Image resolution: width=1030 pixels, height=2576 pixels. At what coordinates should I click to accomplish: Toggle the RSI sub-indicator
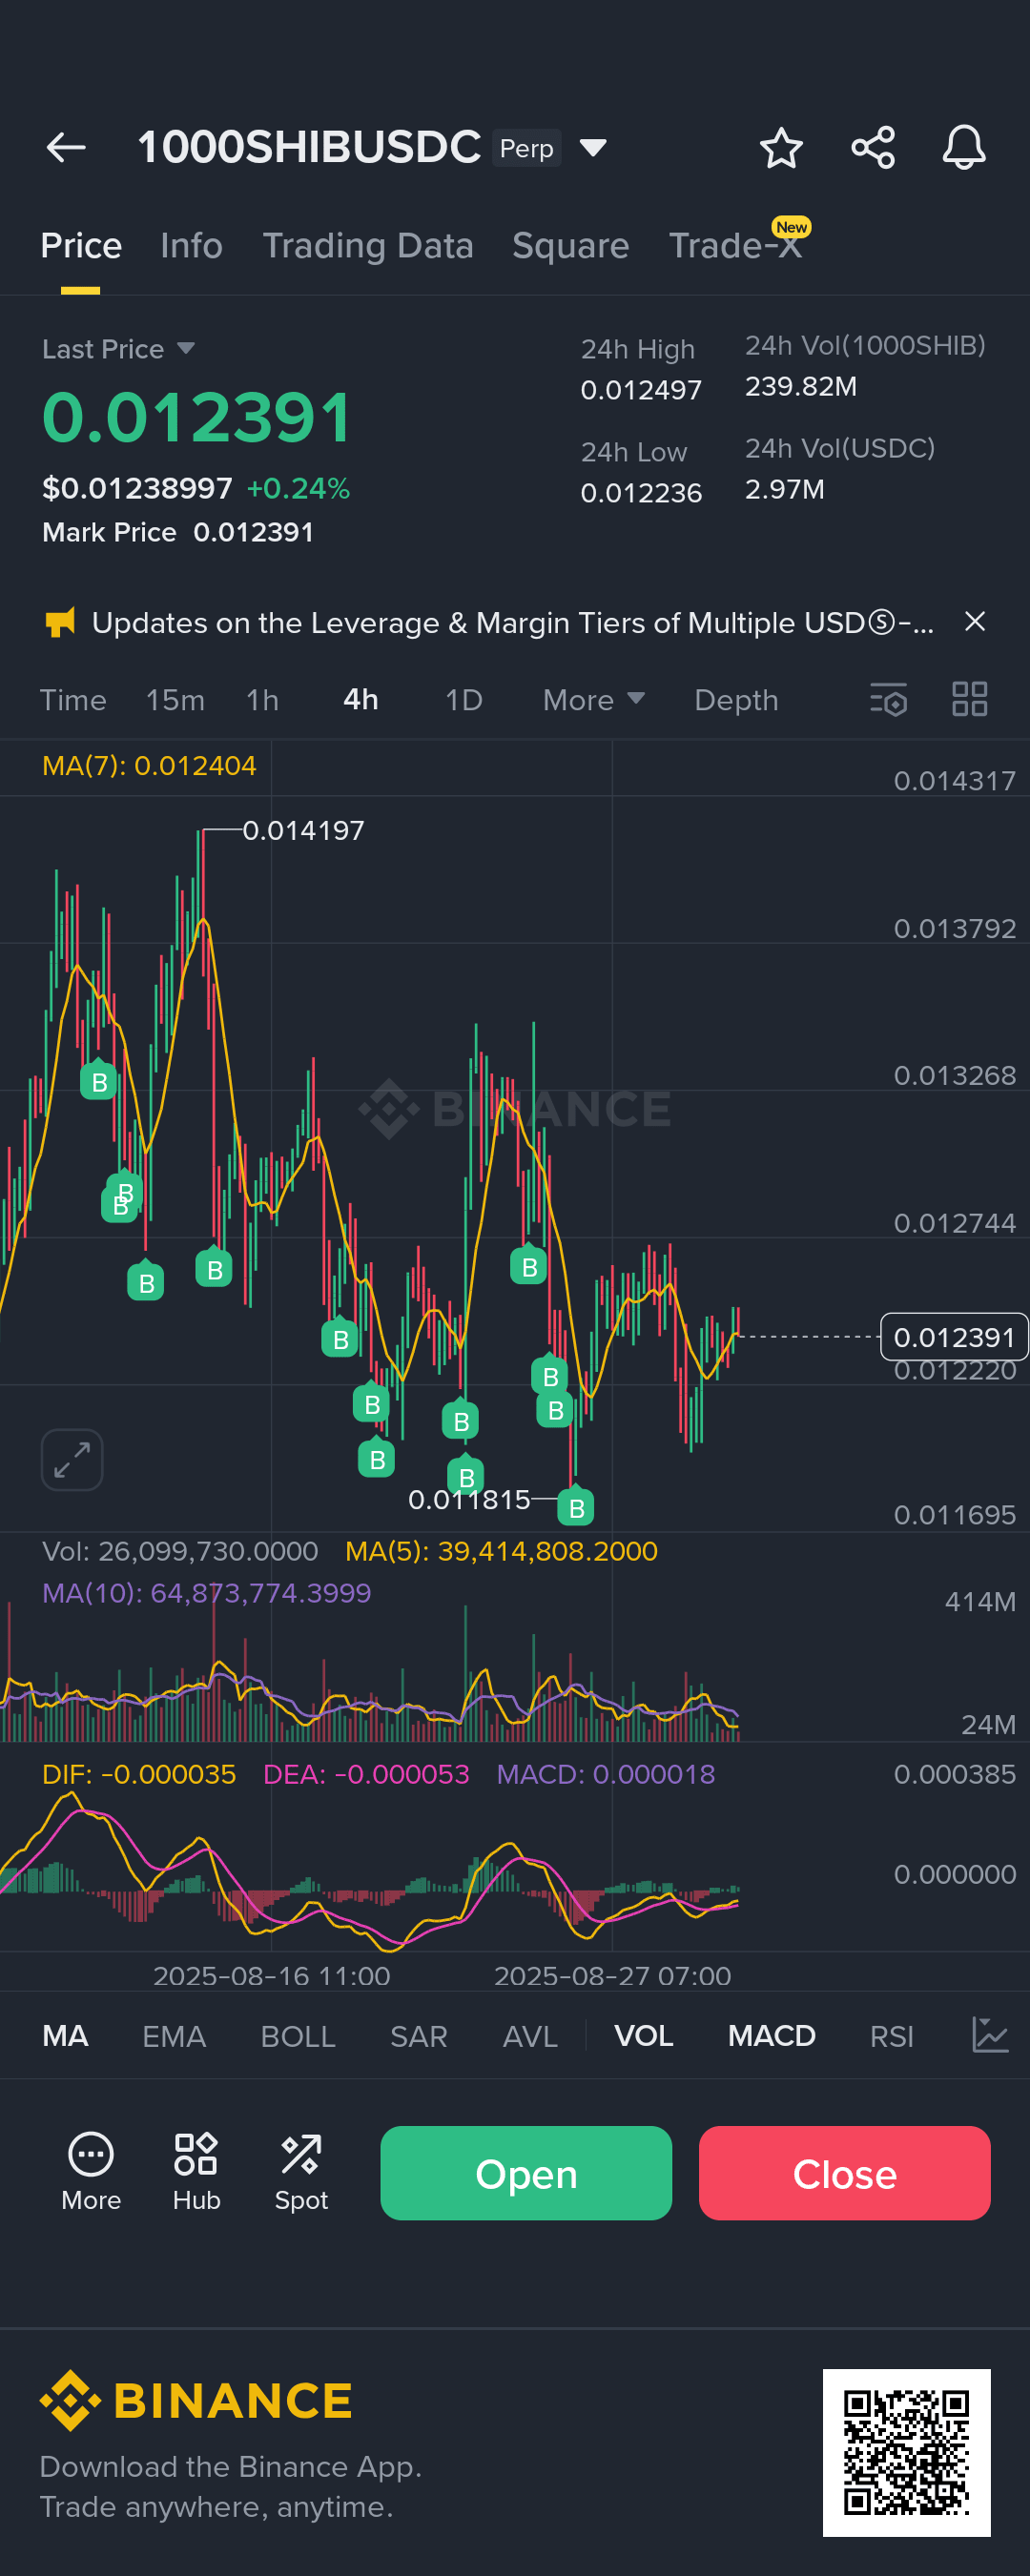[x=892, y=2036]
